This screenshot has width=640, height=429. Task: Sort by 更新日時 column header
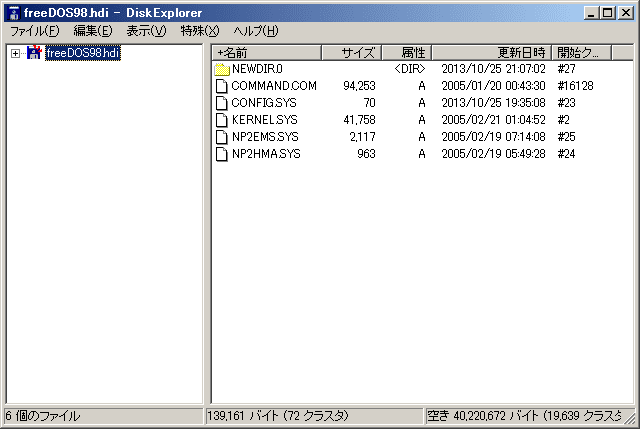[492, 53]
